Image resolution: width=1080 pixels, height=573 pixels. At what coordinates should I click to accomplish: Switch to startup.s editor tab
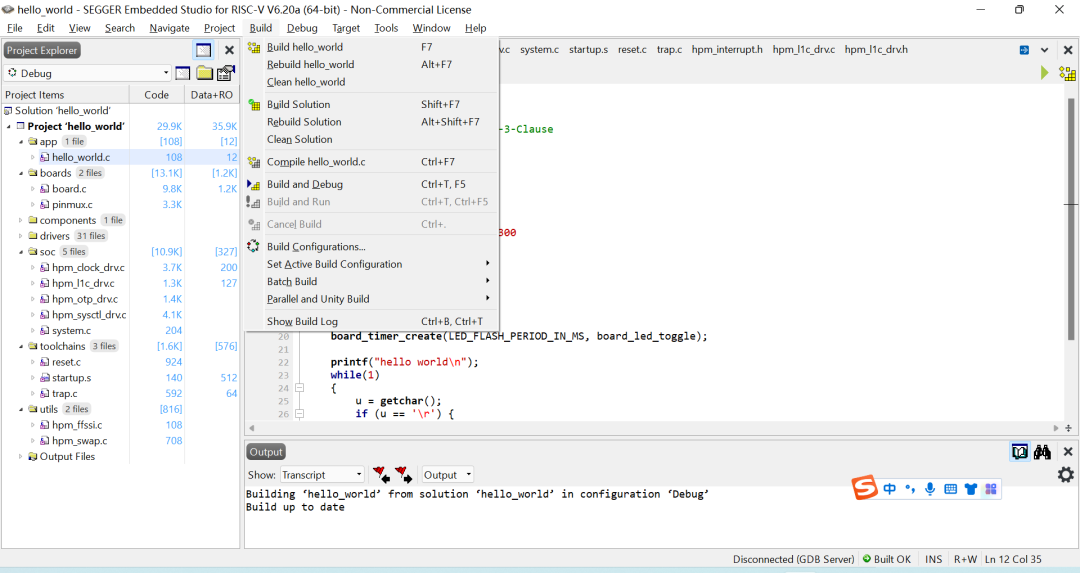588,50
